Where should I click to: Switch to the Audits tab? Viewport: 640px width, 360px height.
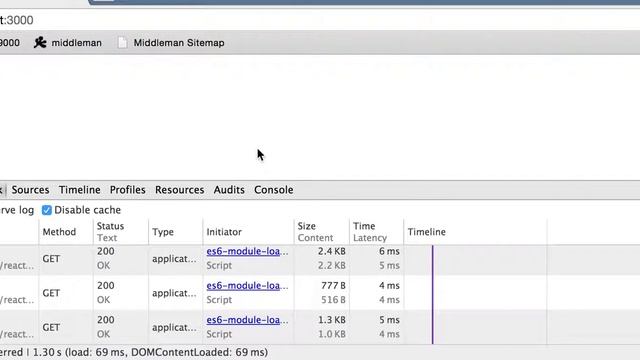[229, 190]
